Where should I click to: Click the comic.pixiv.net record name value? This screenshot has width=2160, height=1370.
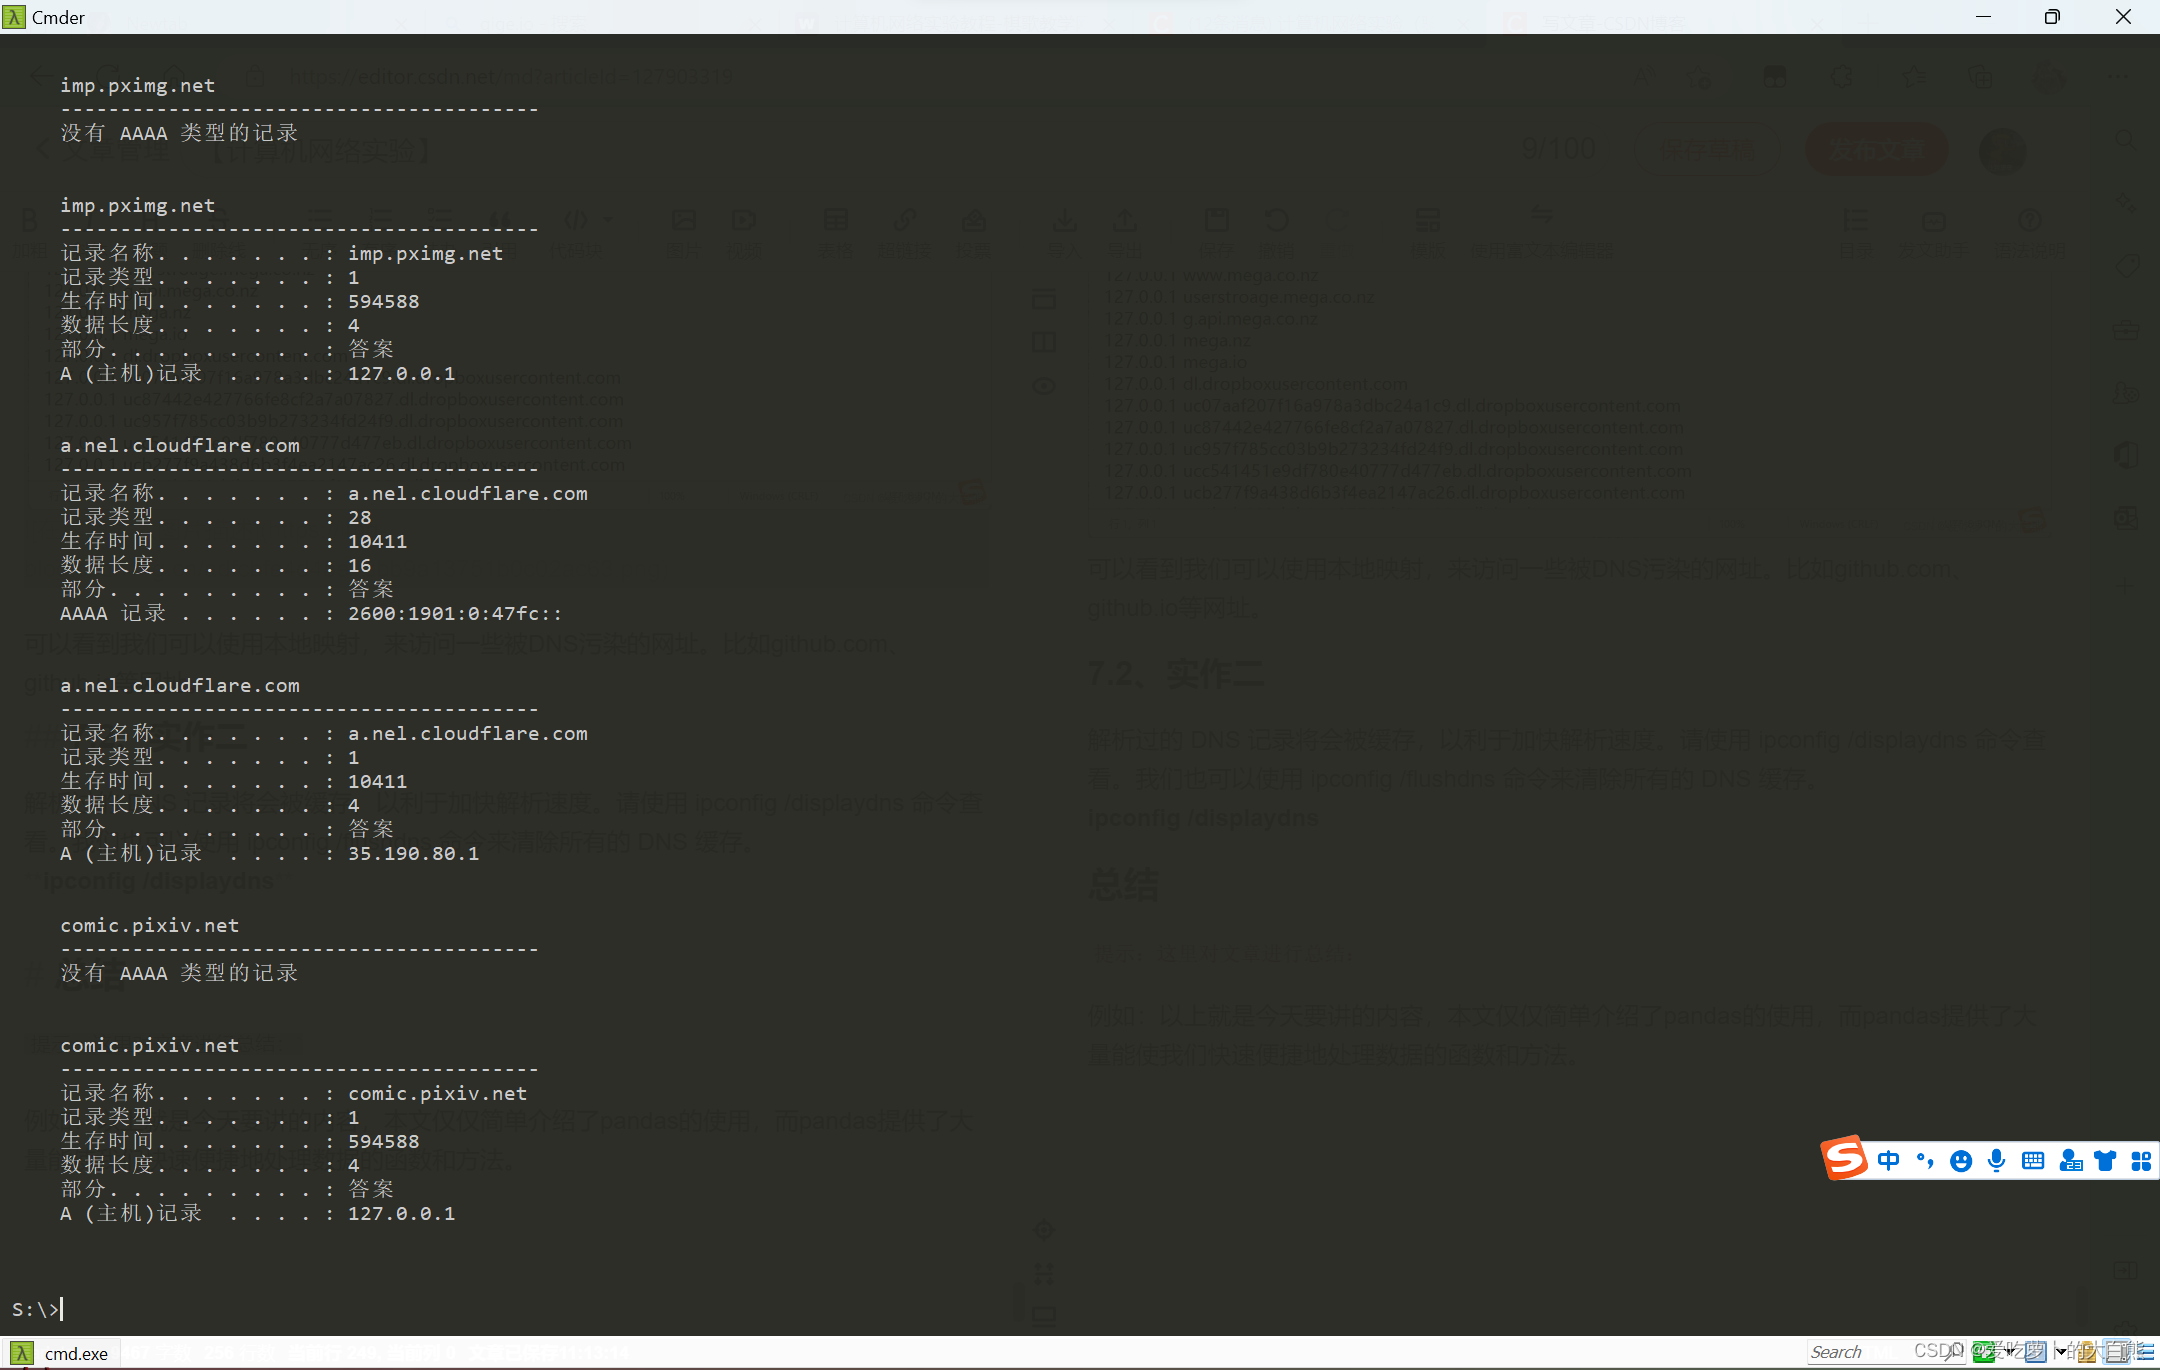point(437,1093)
